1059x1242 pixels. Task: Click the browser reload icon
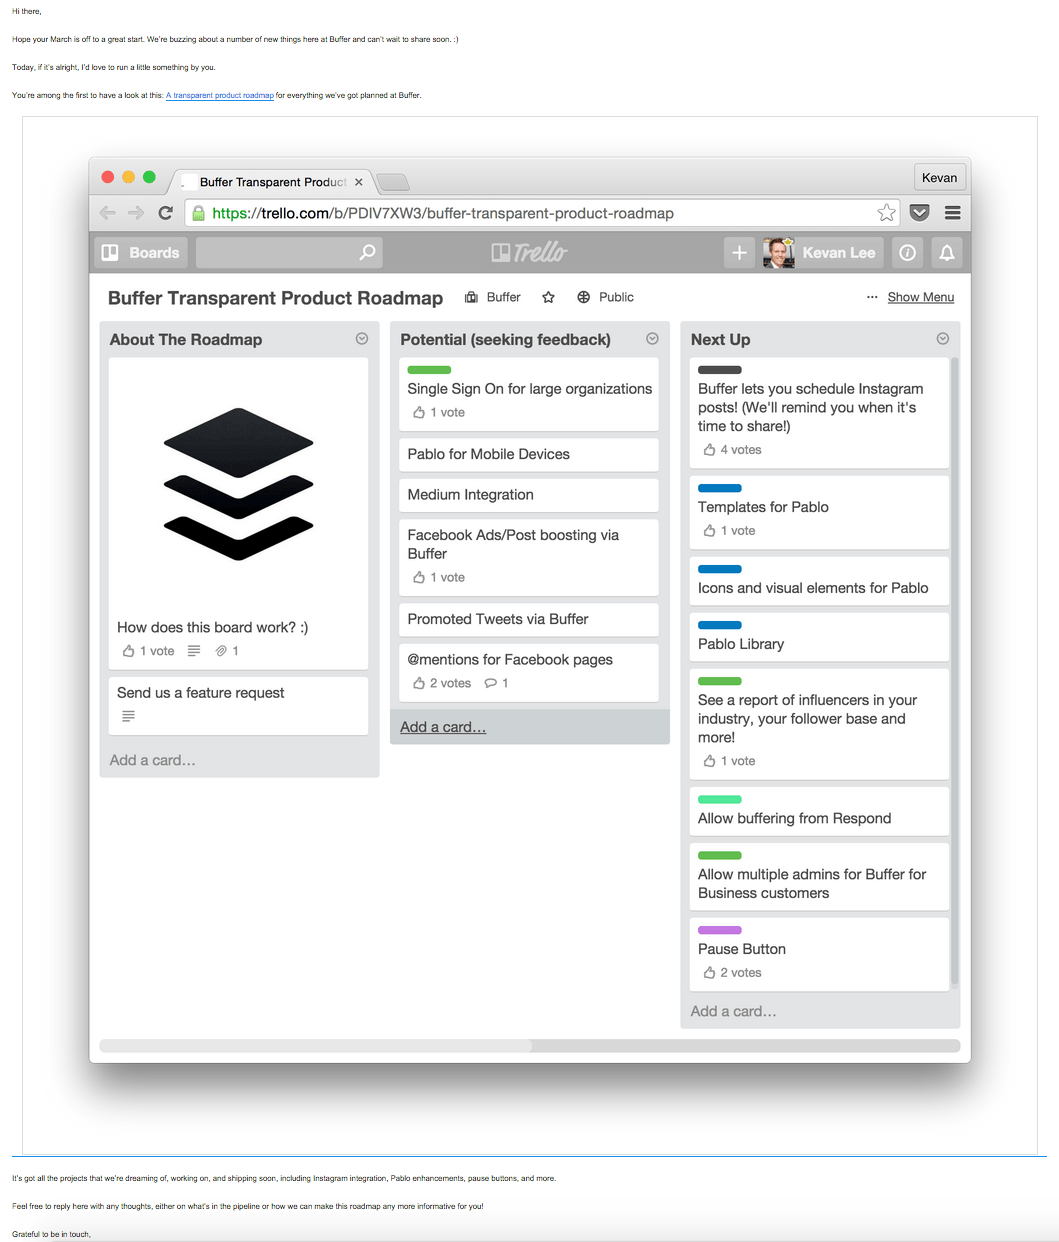[166, 213]
